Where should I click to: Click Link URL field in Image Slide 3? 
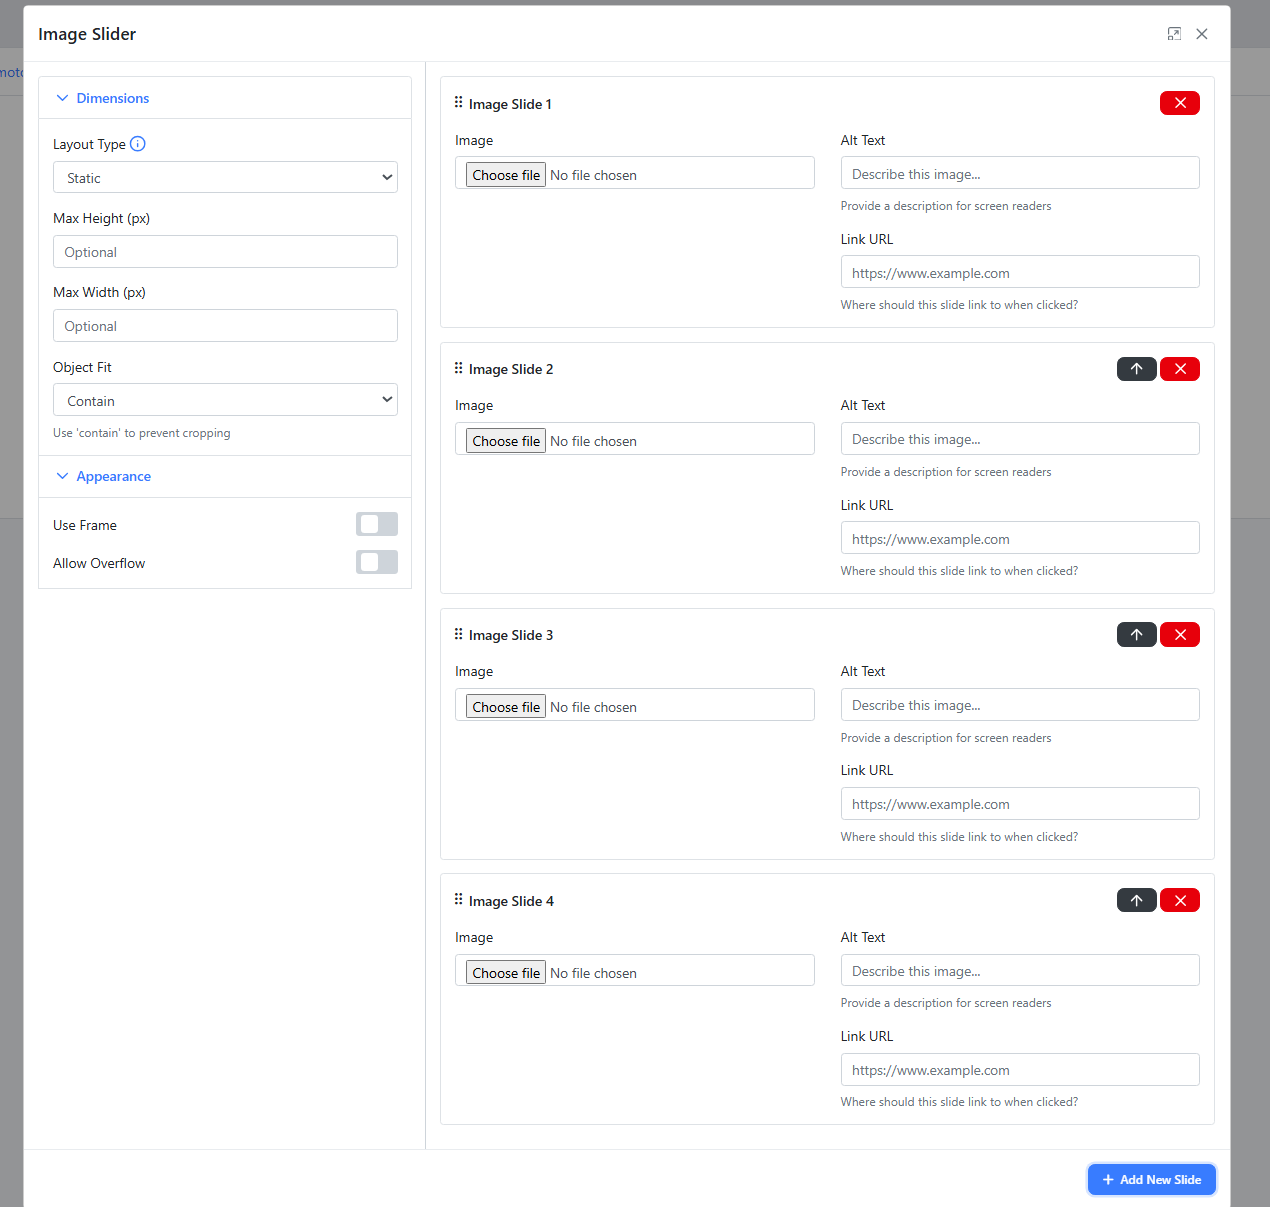coord(1019,804)
